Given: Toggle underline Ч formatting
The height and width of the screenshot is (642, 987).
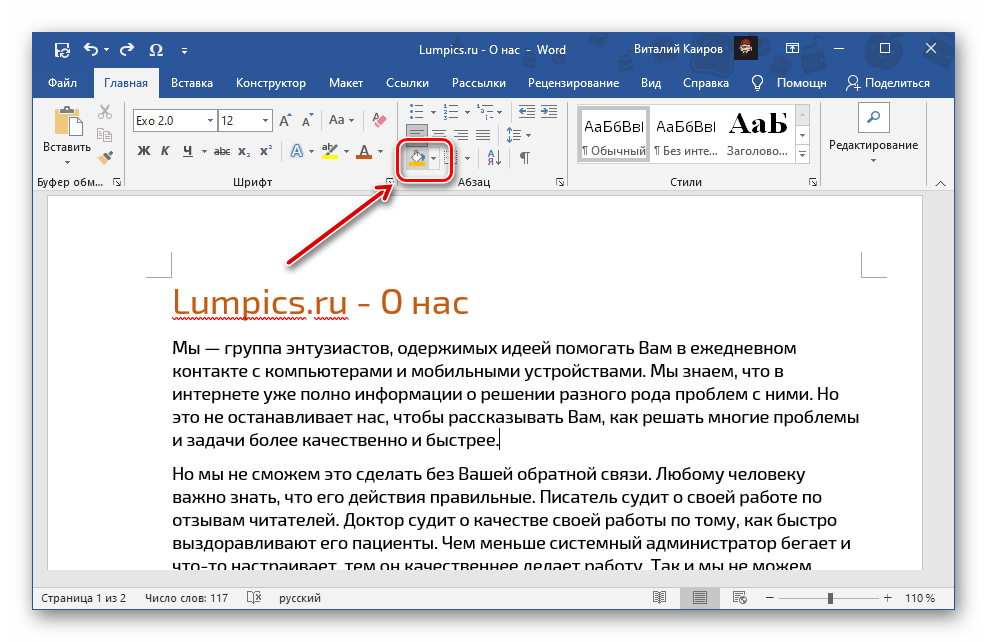Looking at the screenshot, I should pos(187,151).
